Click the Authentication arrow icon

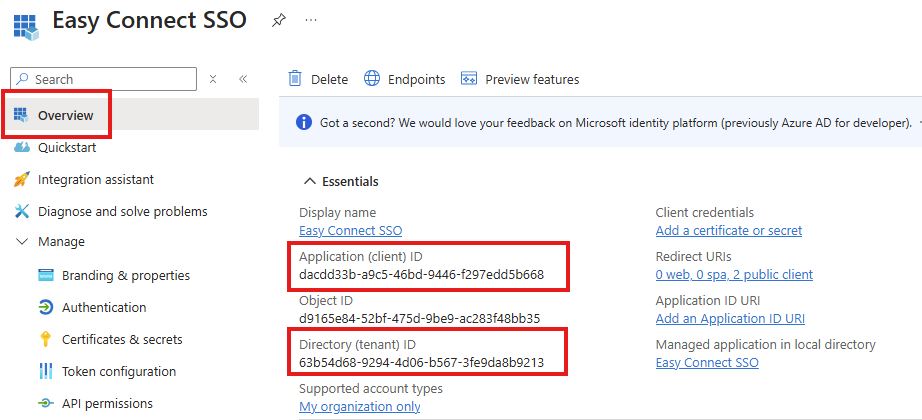click(x=46, y=307)
